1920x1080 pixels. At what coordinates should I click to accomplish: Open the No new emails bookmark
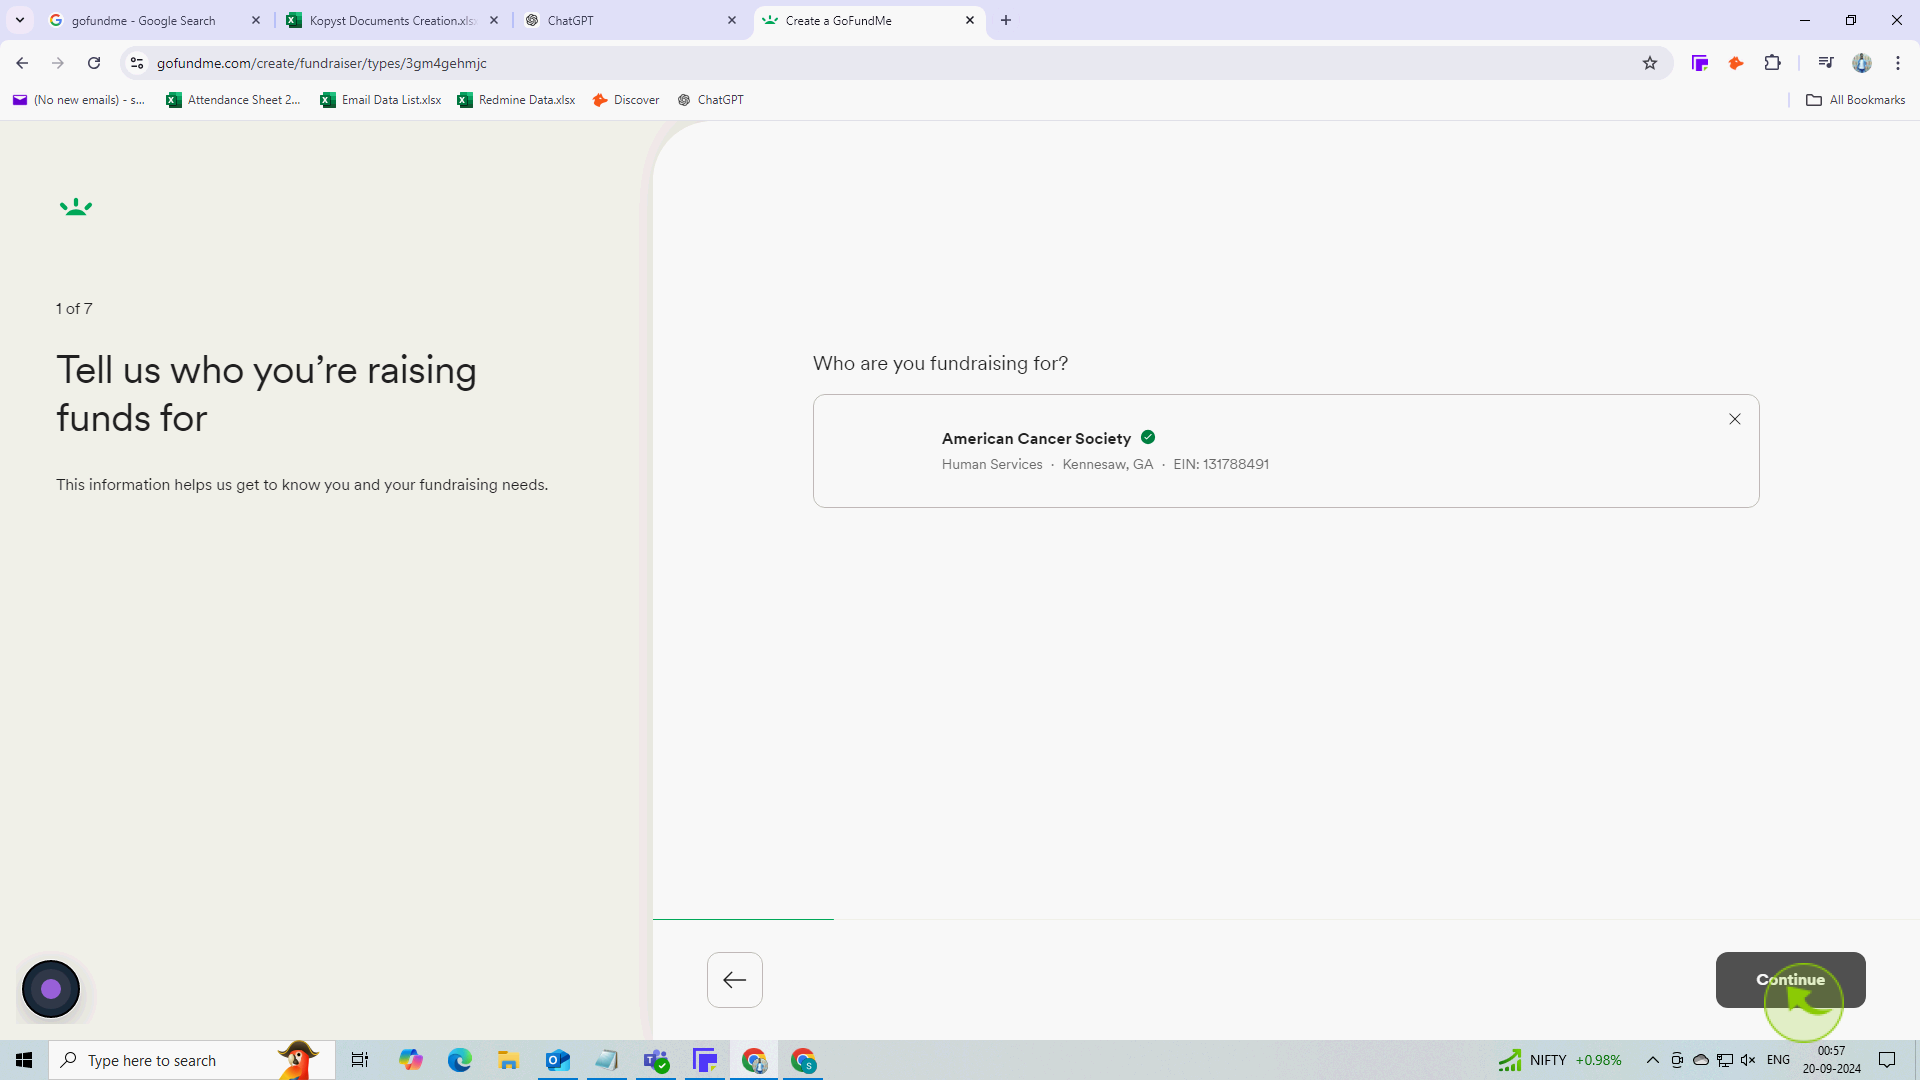(x=79, y=100)
